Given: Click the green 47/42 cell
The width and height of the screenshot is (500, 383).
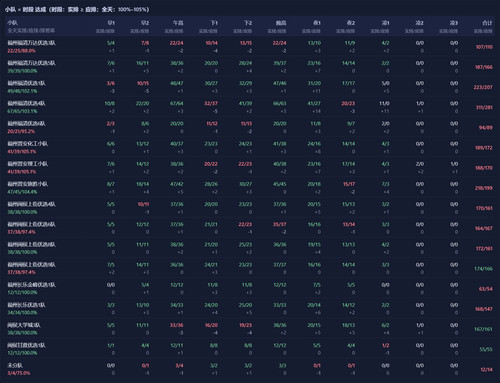Looking at the screenshot, I should point(177,184).
